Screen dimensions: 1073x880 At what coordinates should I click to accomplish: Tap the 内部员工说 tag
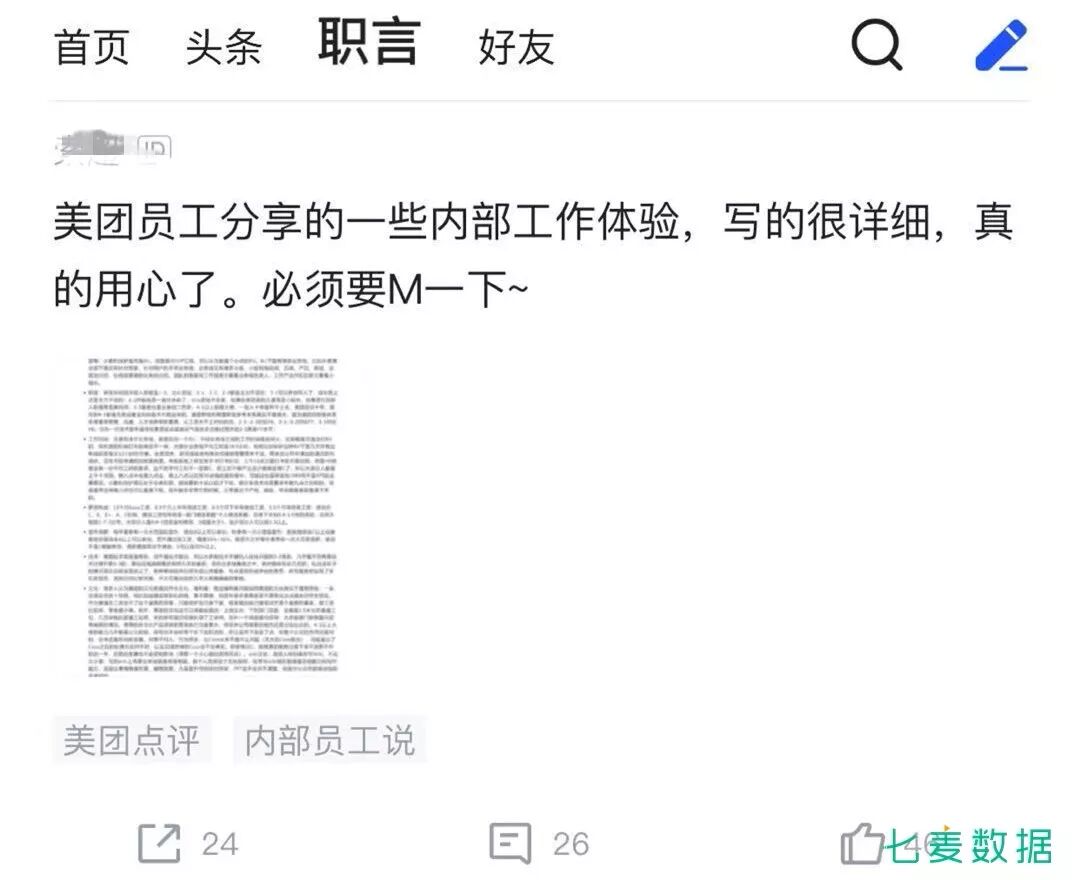[x=330, y=740]
